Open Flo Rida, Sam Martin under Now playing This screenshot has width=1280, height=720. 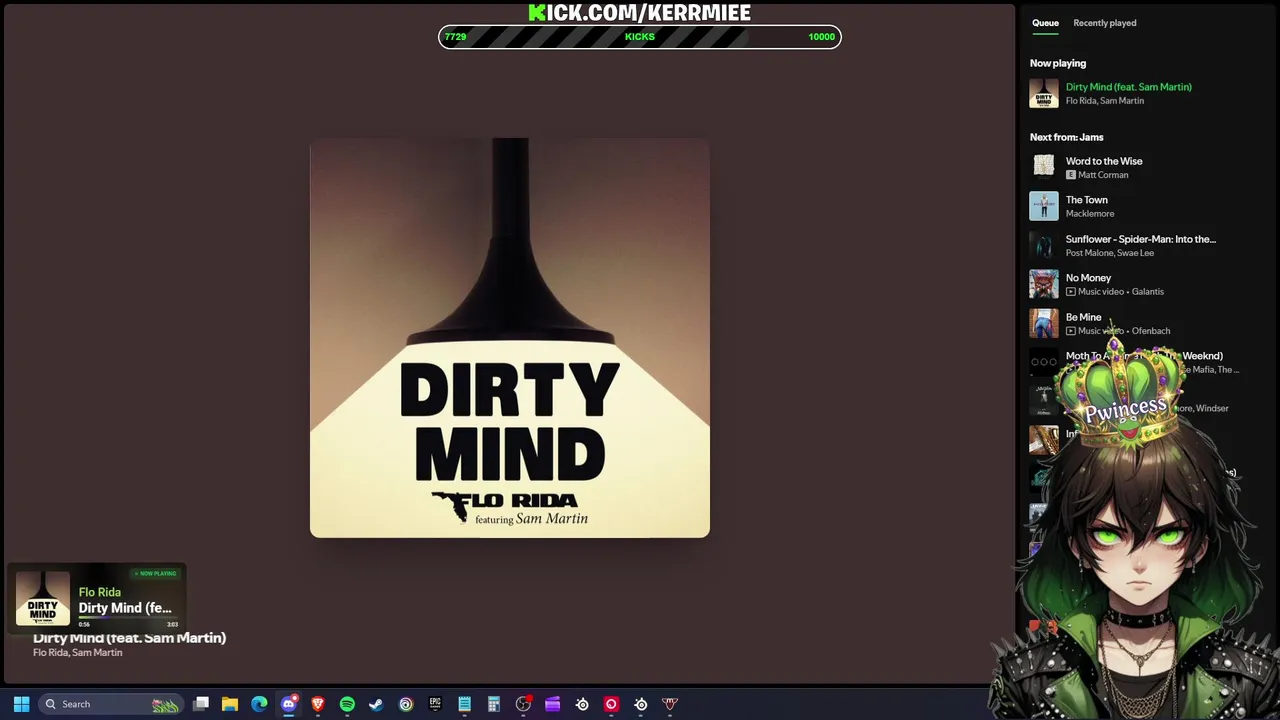1105,101
